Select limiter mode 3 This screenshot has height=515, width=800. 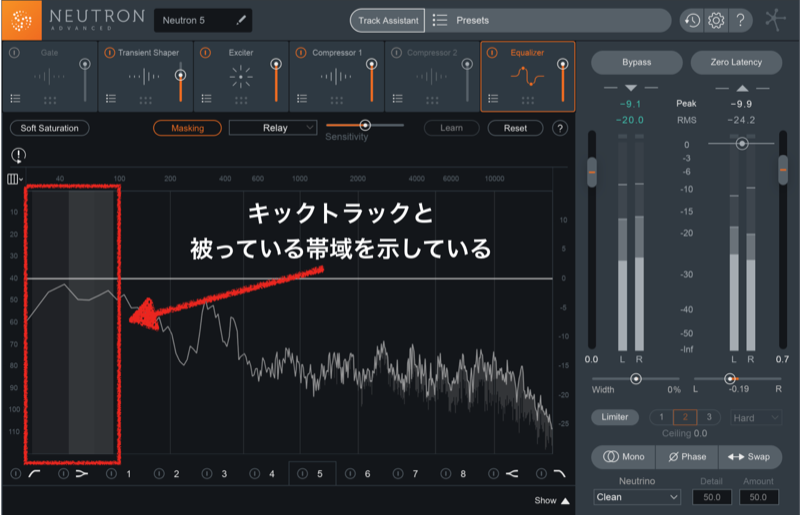[x=709, y=417]
